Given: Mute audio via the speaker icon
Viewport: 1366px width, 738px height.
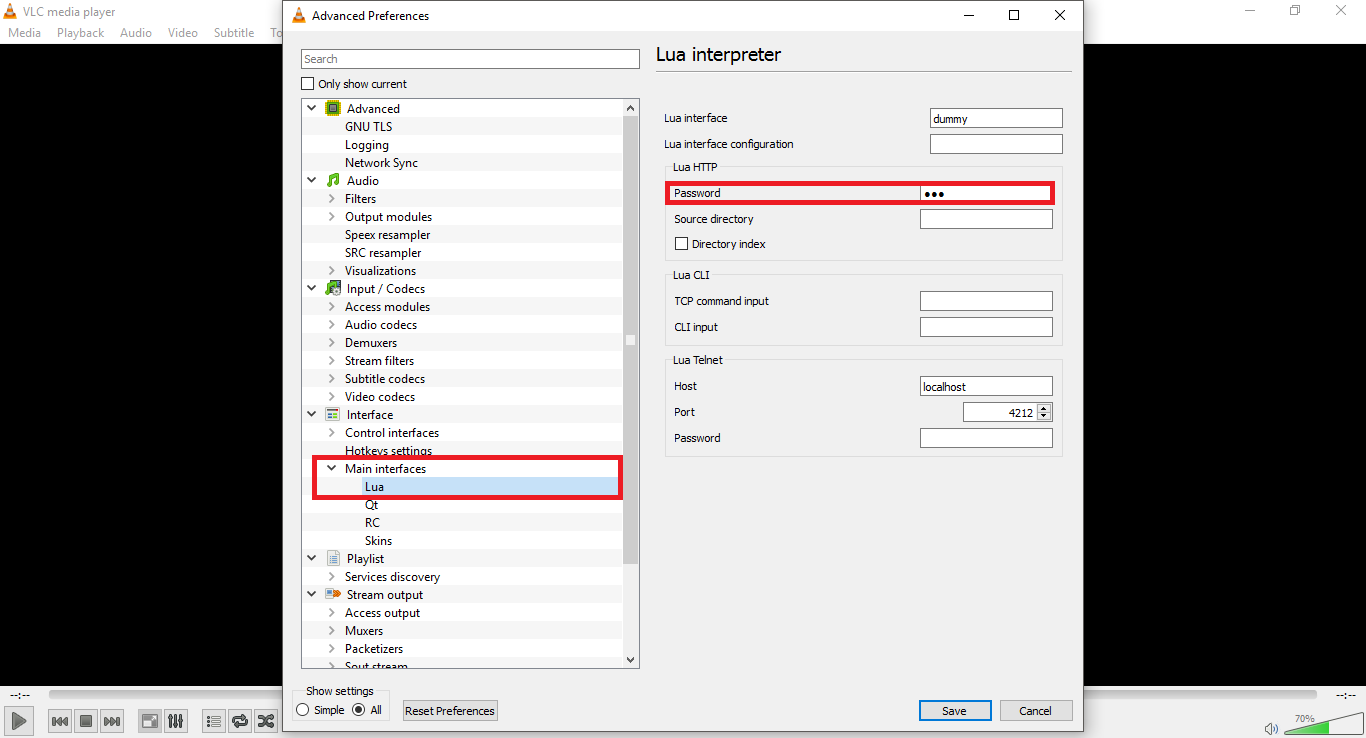Looking at the screenshot, I should coord(1271,728).
